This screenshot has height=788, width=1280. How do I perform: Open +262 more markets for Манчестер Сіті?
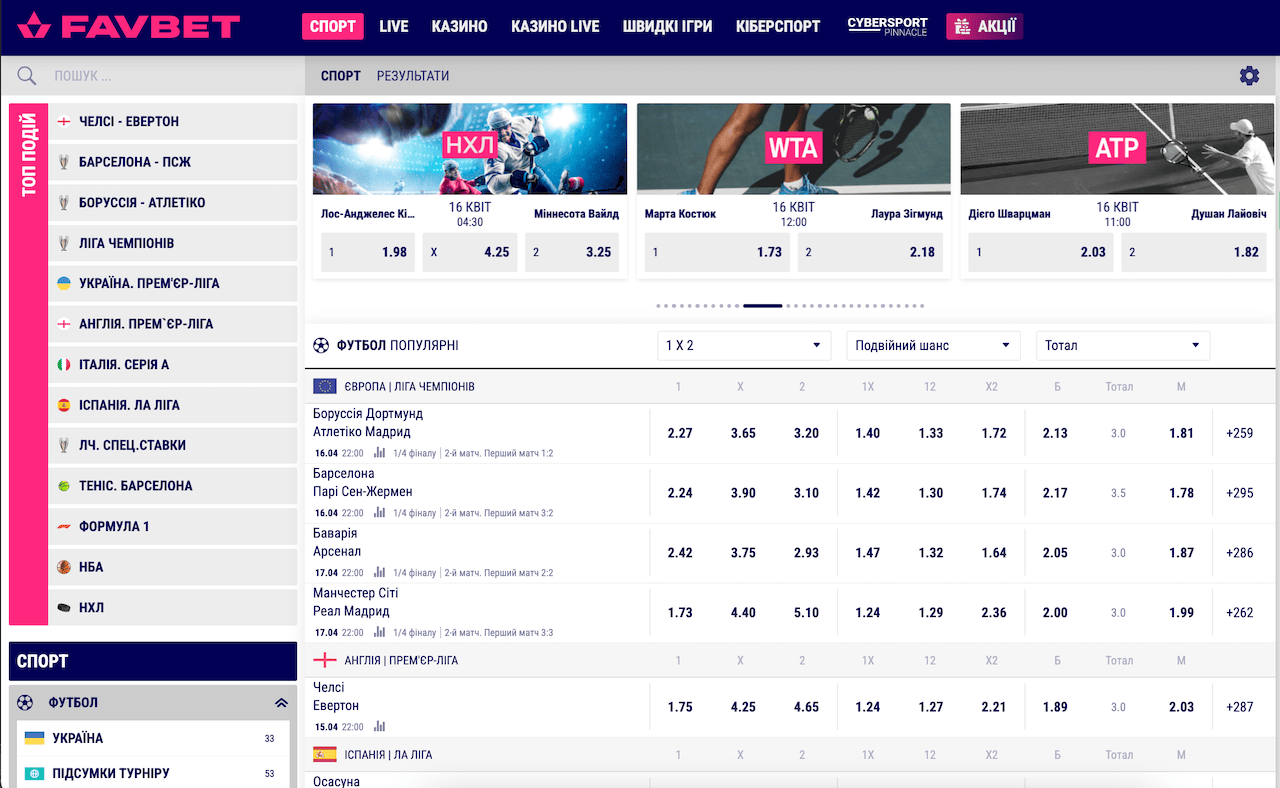(x=1239, y=613)
